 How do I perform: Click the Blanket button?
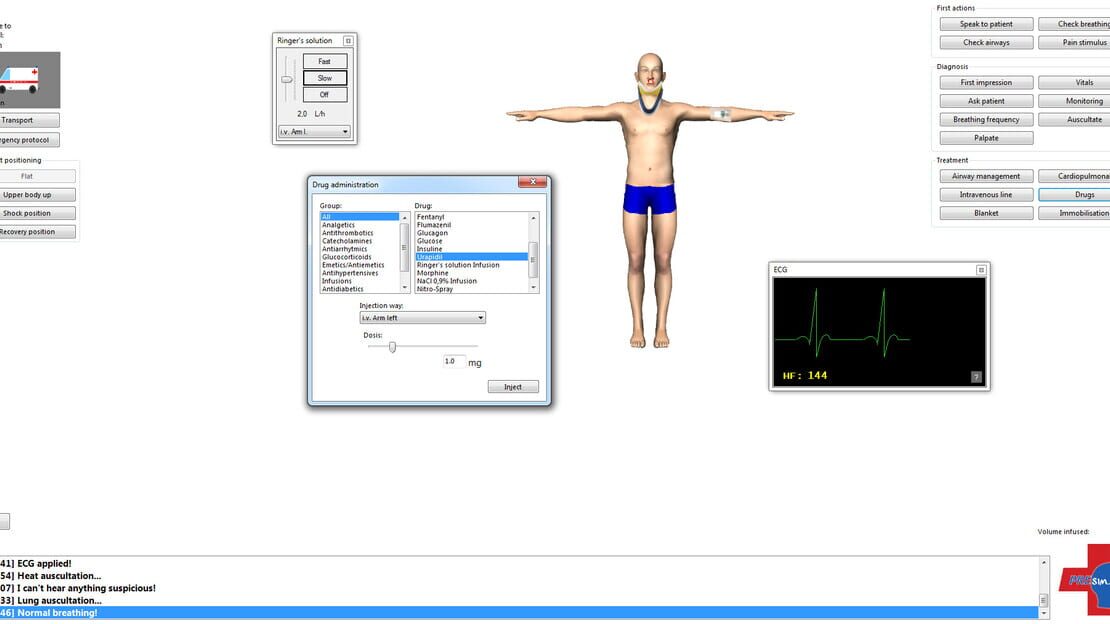(986, 213)
